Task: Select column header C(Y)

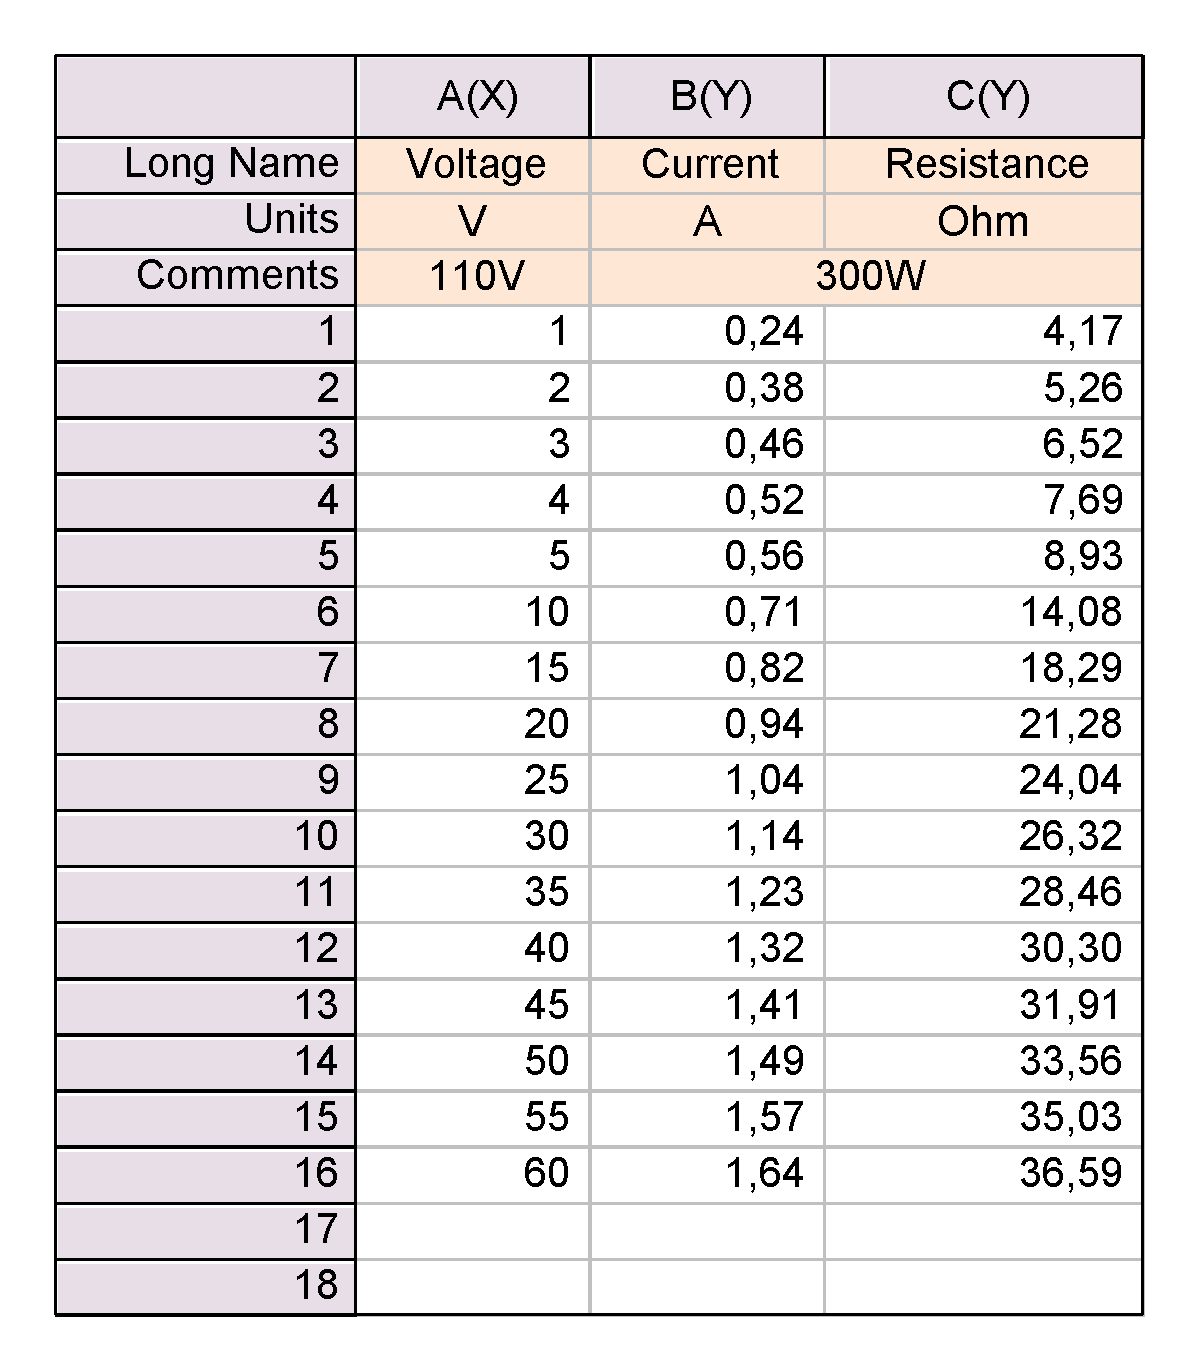Action: point(984,97)
